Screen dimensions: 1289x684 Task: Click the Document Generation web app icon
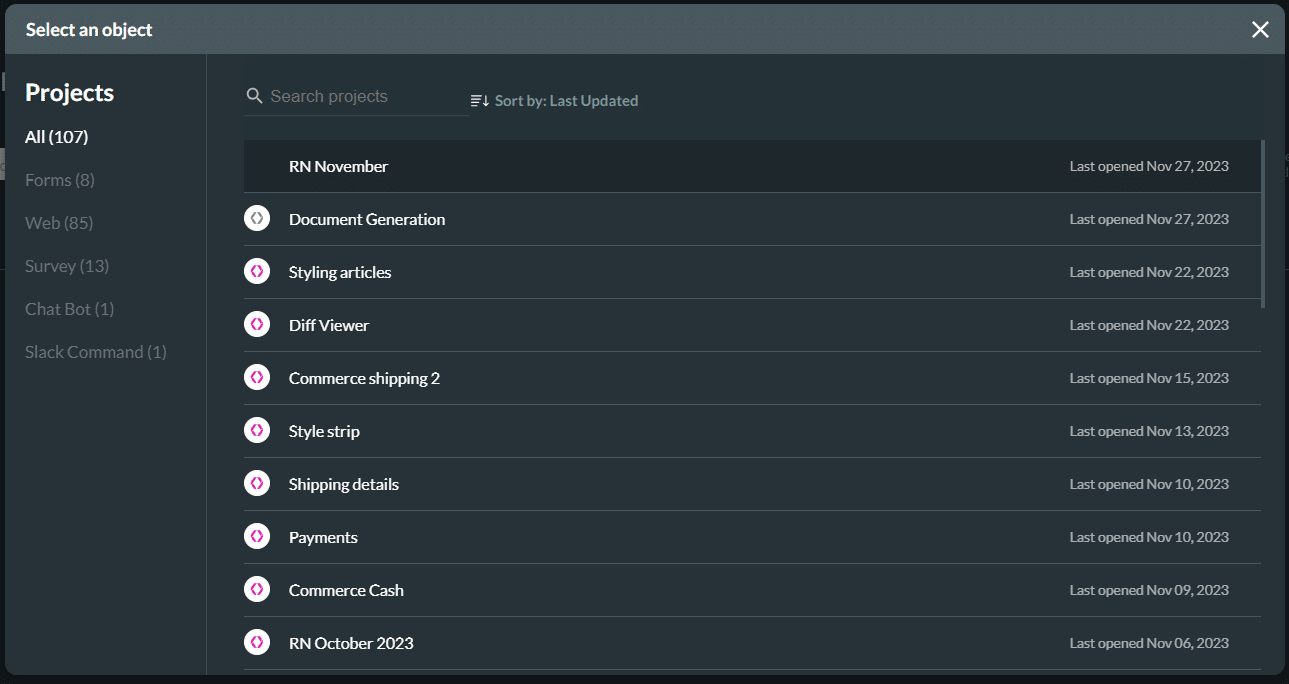[x=257, y=218]
